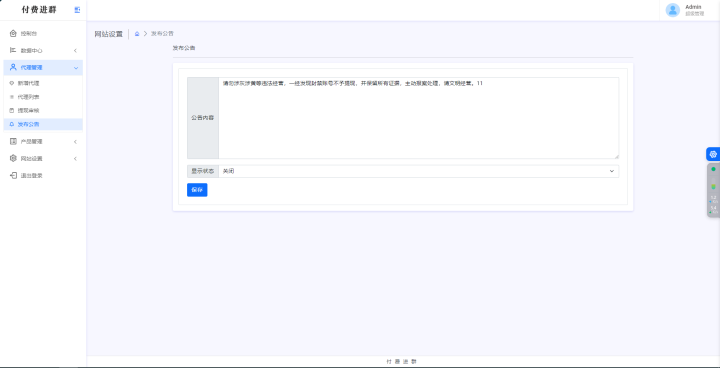Open the 控制台 dashboard icon

click(13, 33)
